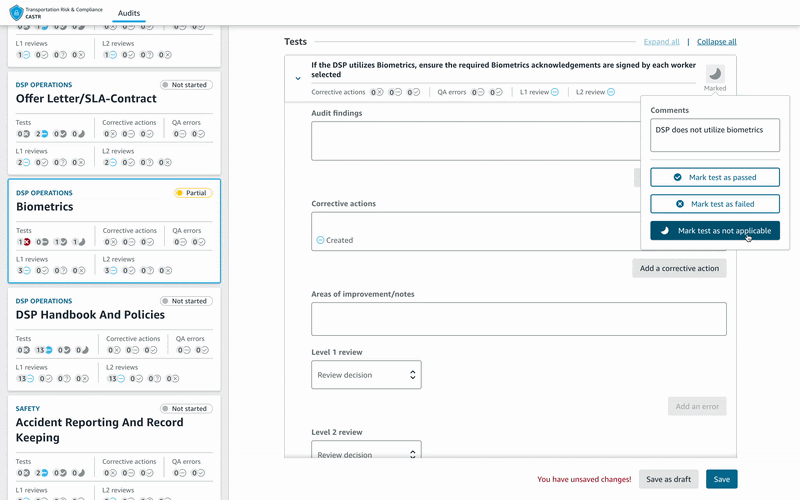Click L2 reviews pending icon in DSP Handbook card
This screenshot has width=800, height=500.
click(x=121, y=379)
